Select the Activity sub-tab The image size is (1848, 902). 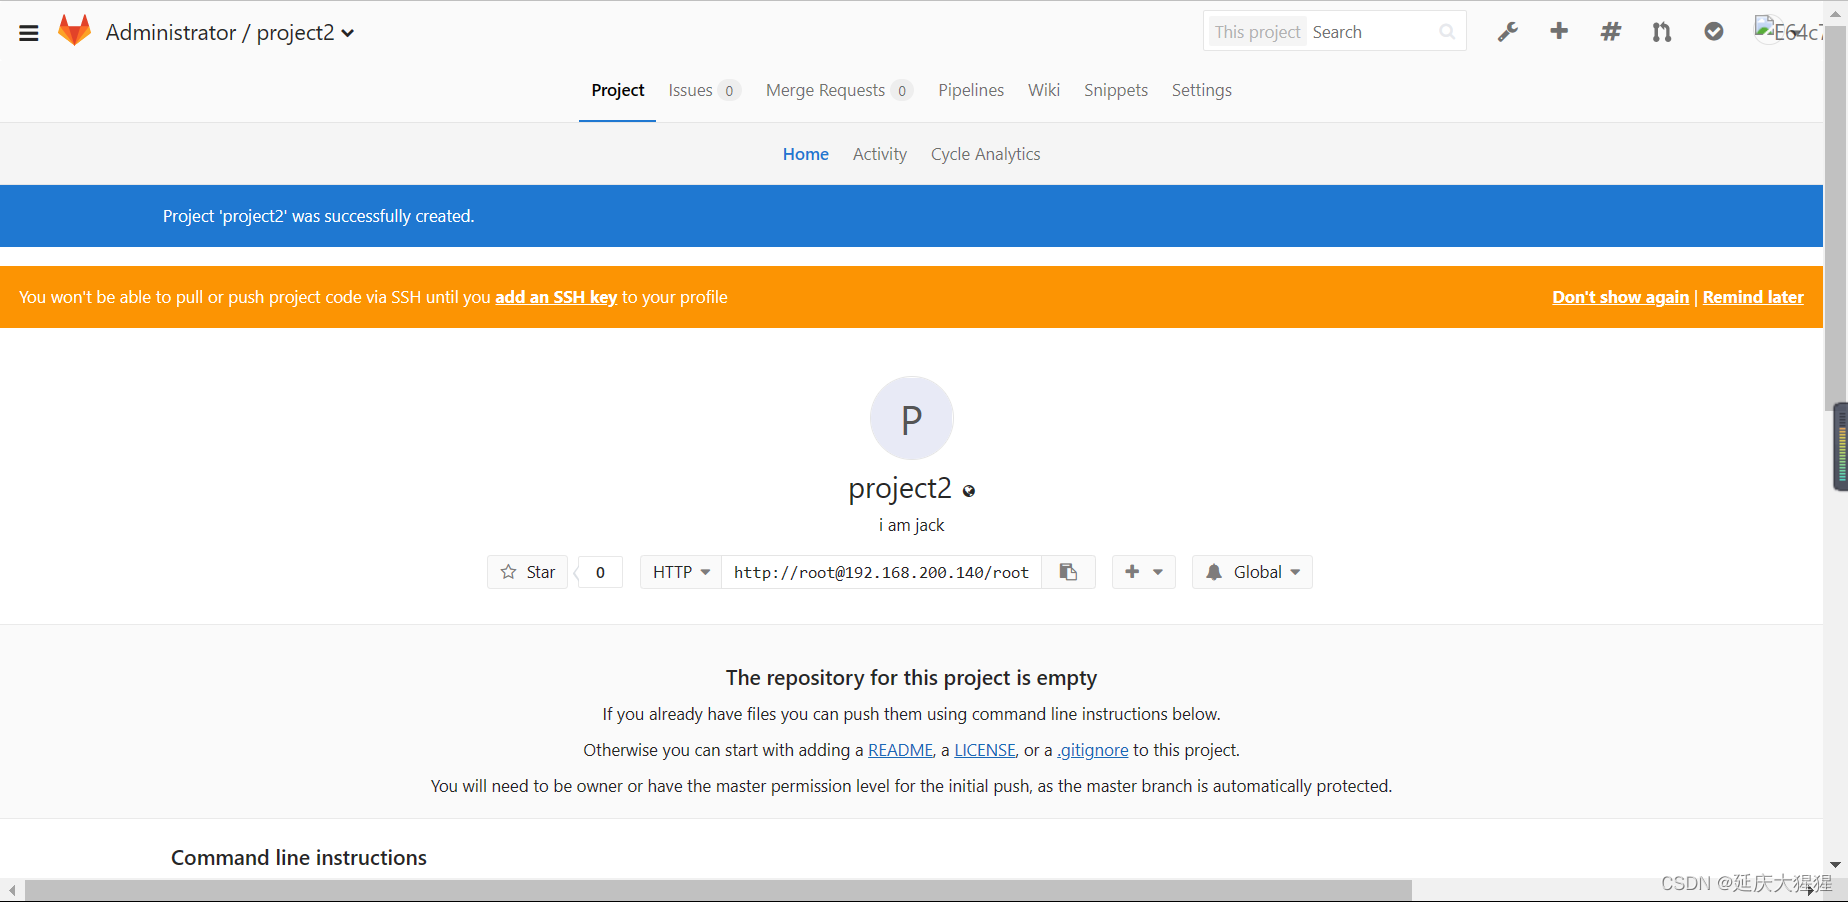[x=880, y=154]
